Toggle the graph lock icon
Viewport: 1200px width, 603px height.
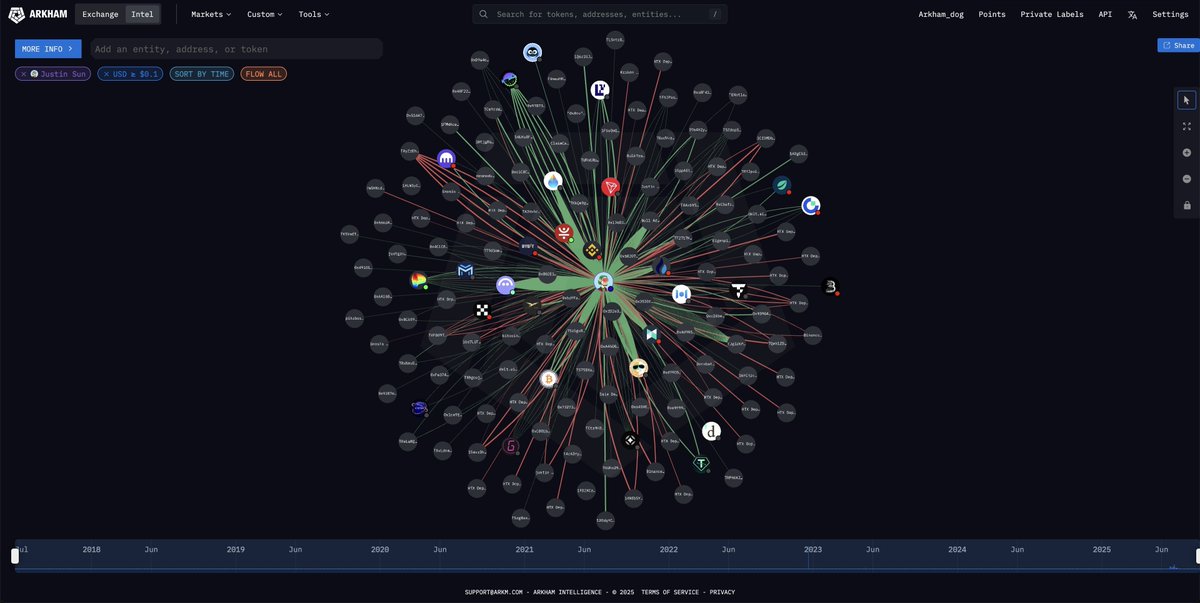pos(1187,205)
